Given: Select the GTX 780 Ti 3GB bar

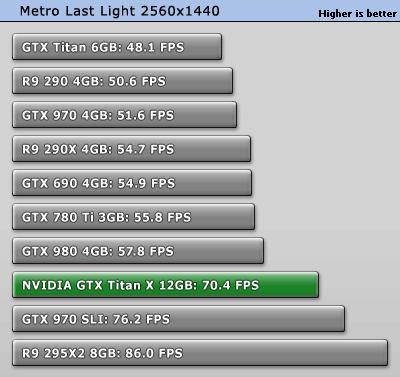Looking at the screenshot, I should 134,217.
